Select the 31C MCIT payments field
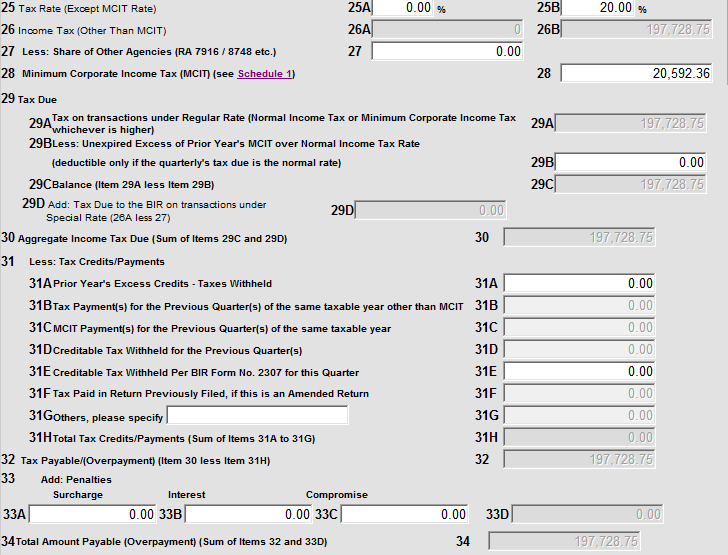 579,327
